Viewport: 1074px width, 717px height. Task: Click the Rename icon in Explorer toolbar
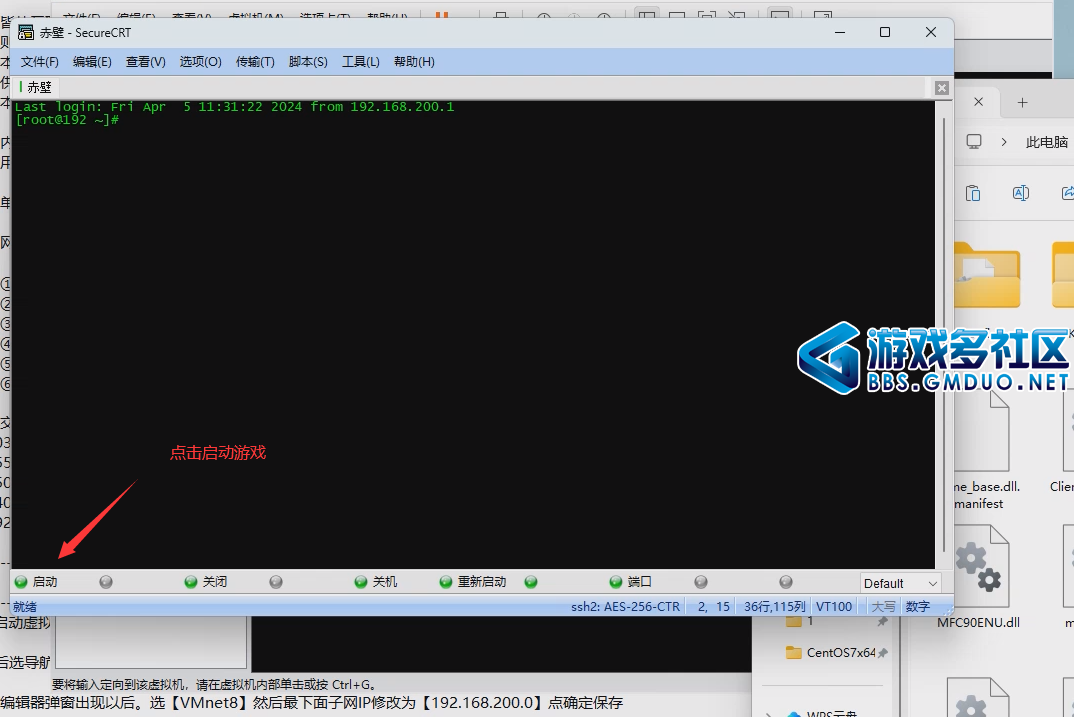point(1021,193)
